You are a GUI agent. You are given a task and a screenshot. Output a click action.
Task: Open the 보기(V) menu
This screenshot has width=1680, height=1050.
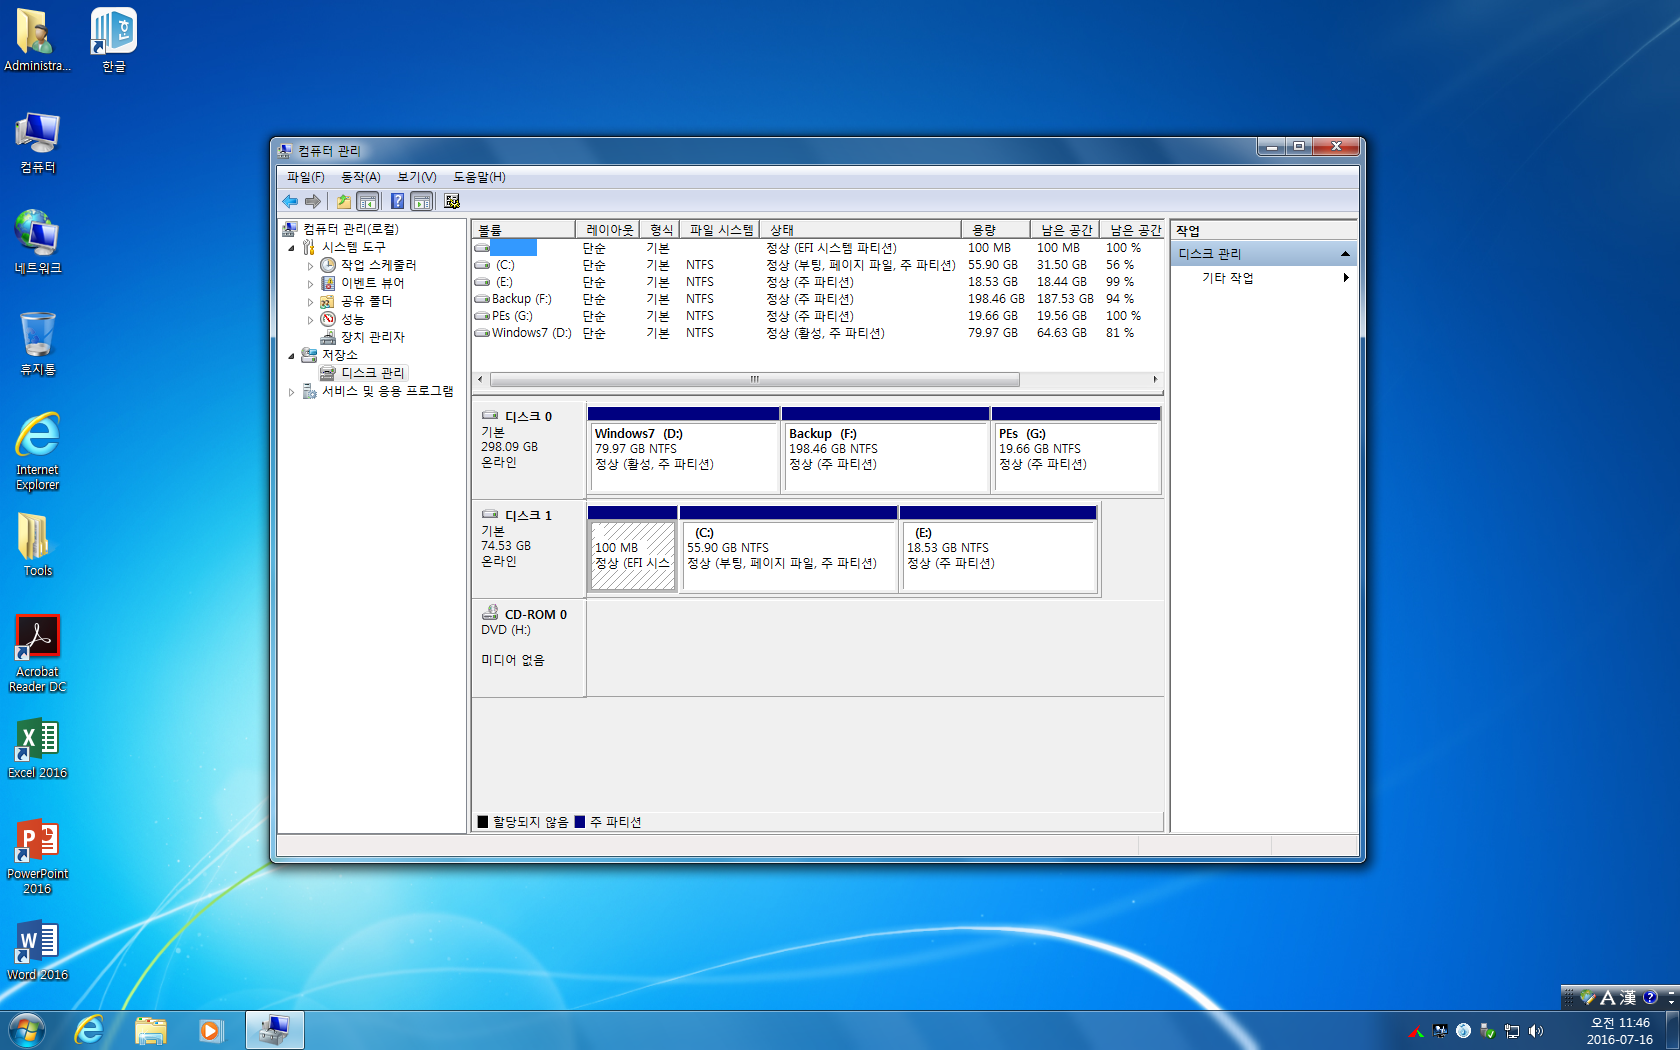(x=417, y=177)
